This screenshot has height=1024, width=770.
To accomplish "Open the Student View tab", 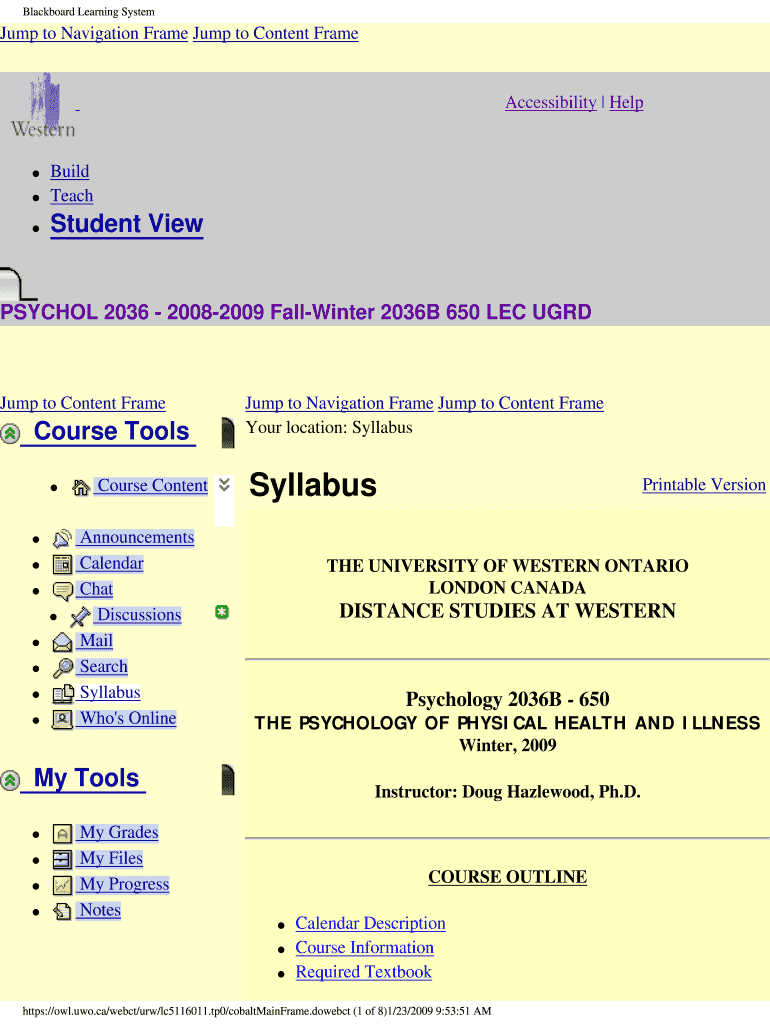I will point(127,224).
